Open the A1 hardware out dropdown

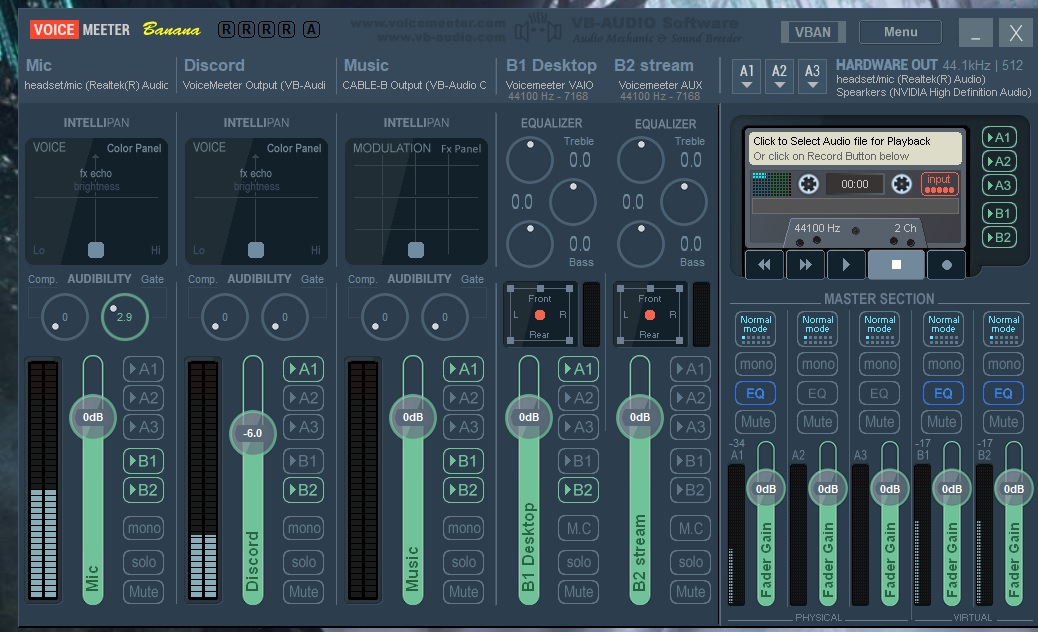(x=746, y=76)
